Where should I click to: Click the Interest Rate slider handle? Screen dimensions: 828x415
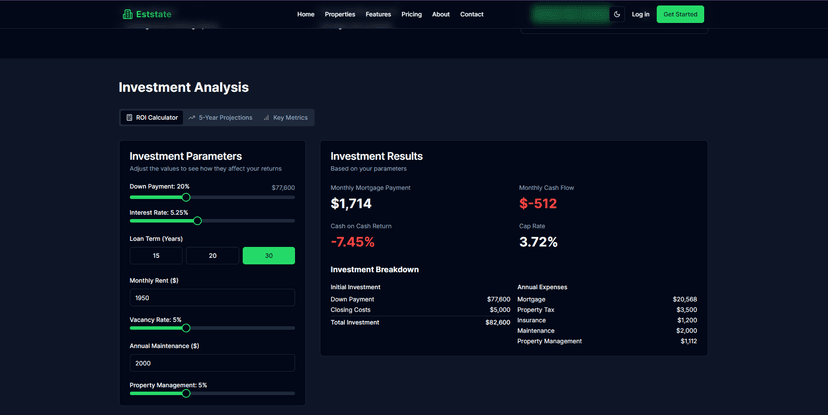tap(197, 221)
